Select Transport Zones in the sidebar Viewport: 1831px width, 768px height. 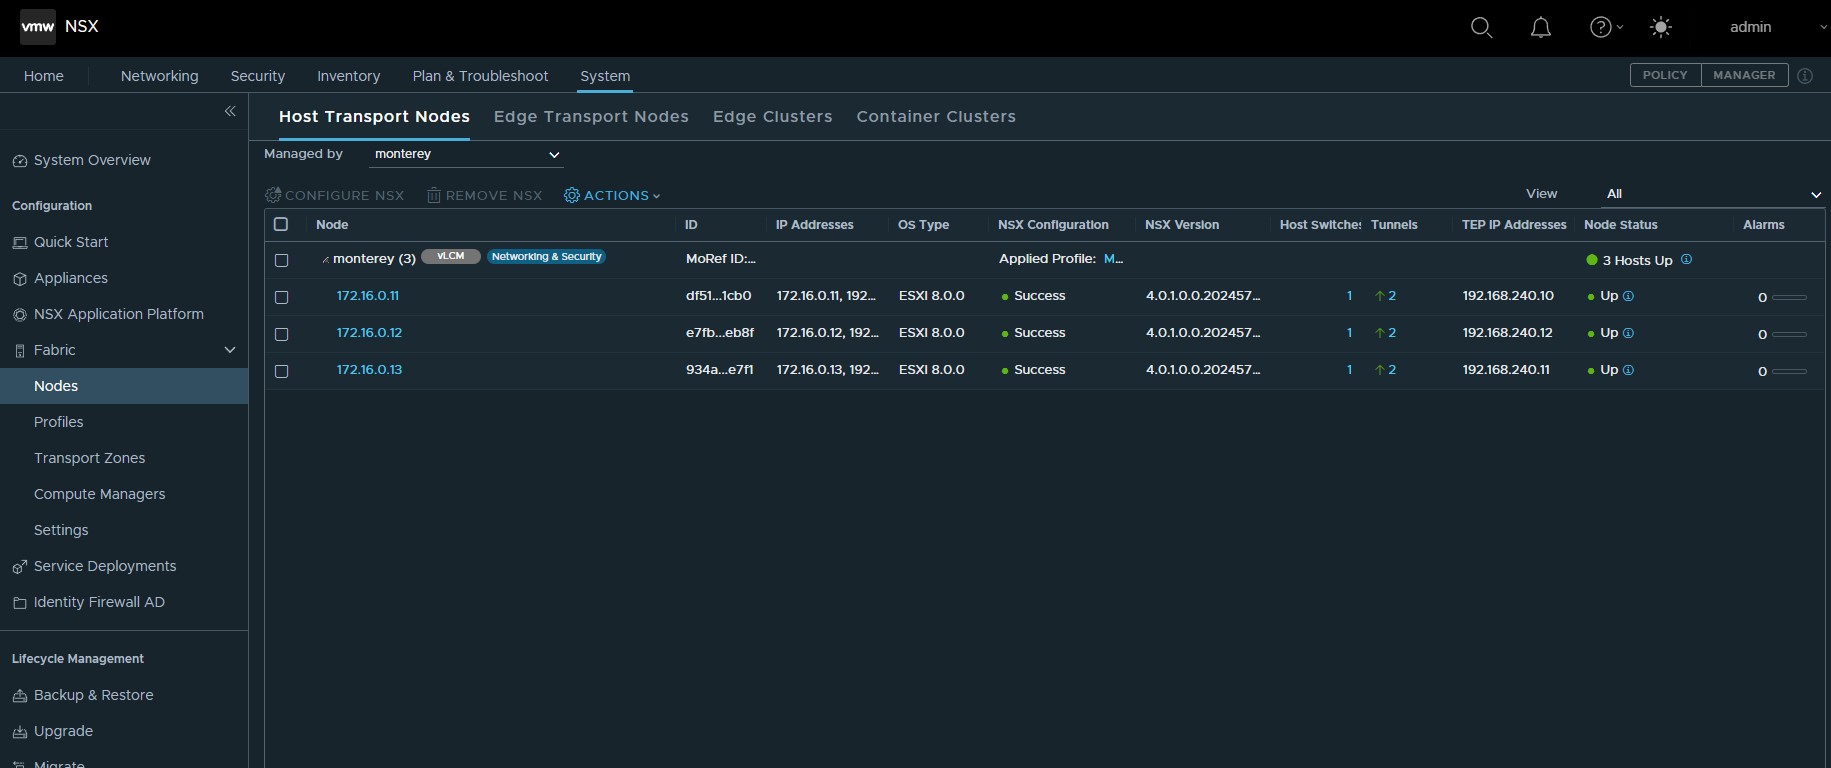click(x=89, y=458)
